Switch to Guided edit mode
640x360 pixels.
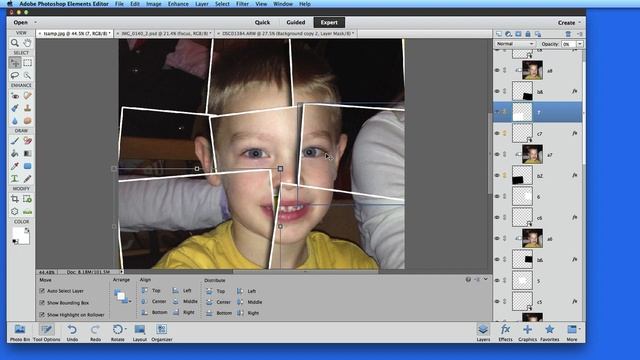pyautogui.click(x=296, y=22)
